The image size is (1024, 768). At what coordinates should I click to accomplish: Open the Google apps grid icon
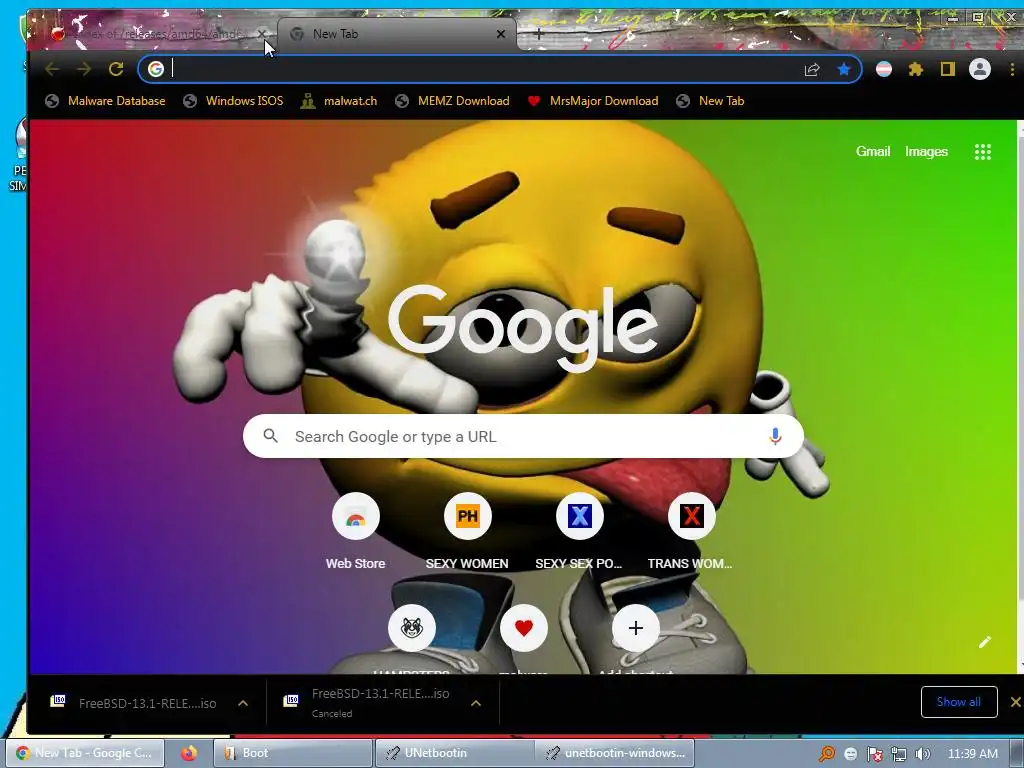tap(983, 152)
